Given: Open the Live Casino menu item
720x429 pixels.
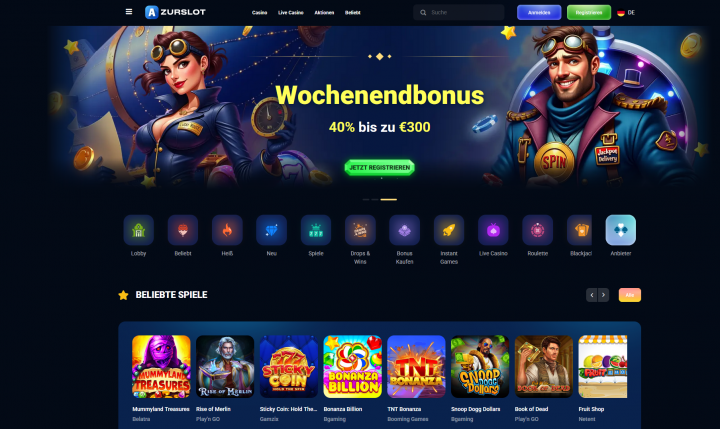Looking at the screenshot, I should point(291,13).
